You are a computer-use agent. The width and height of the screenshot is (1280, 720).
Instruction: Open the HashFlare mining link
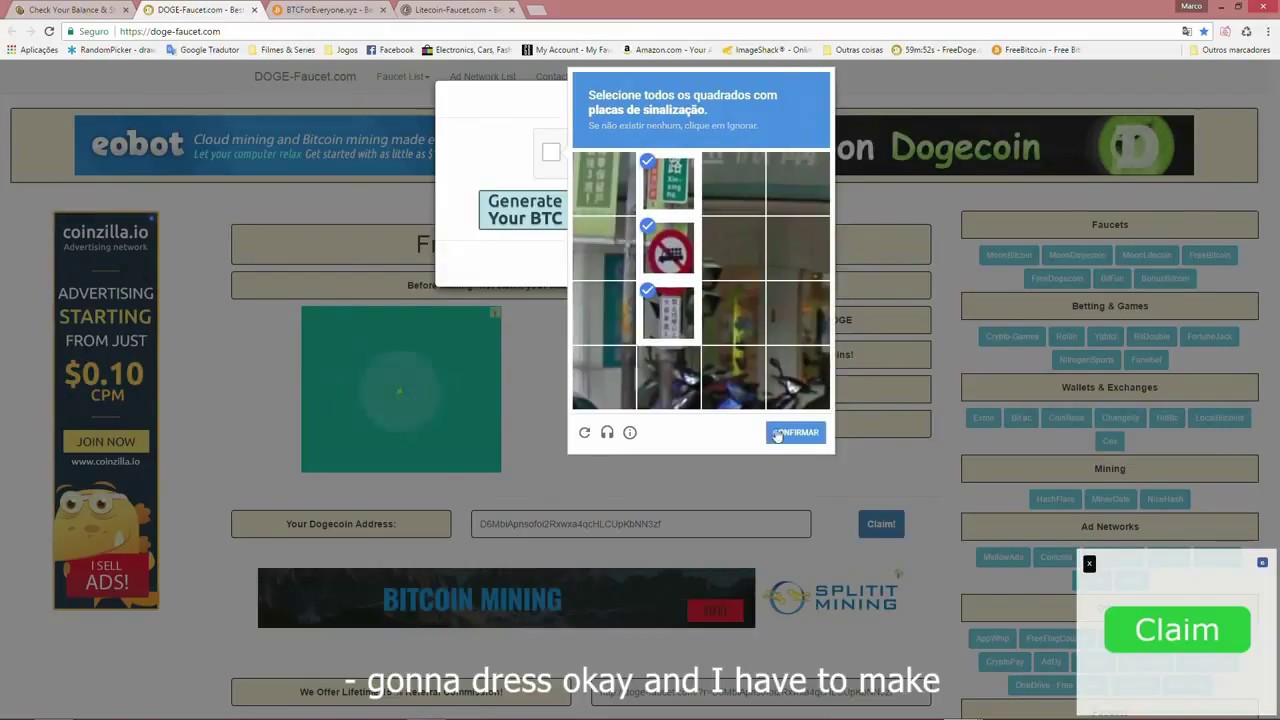pos(1055,499)
